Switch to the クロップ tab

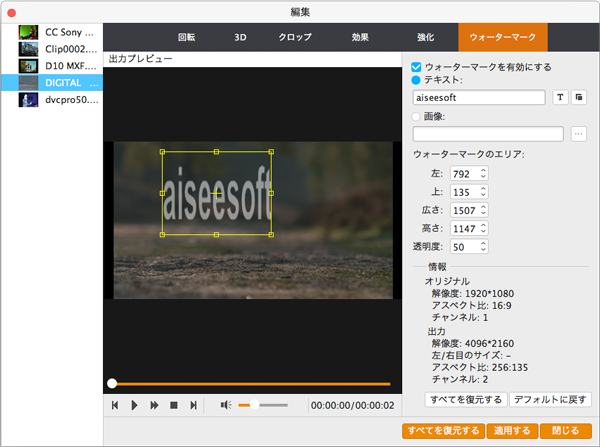coord(295,37)
